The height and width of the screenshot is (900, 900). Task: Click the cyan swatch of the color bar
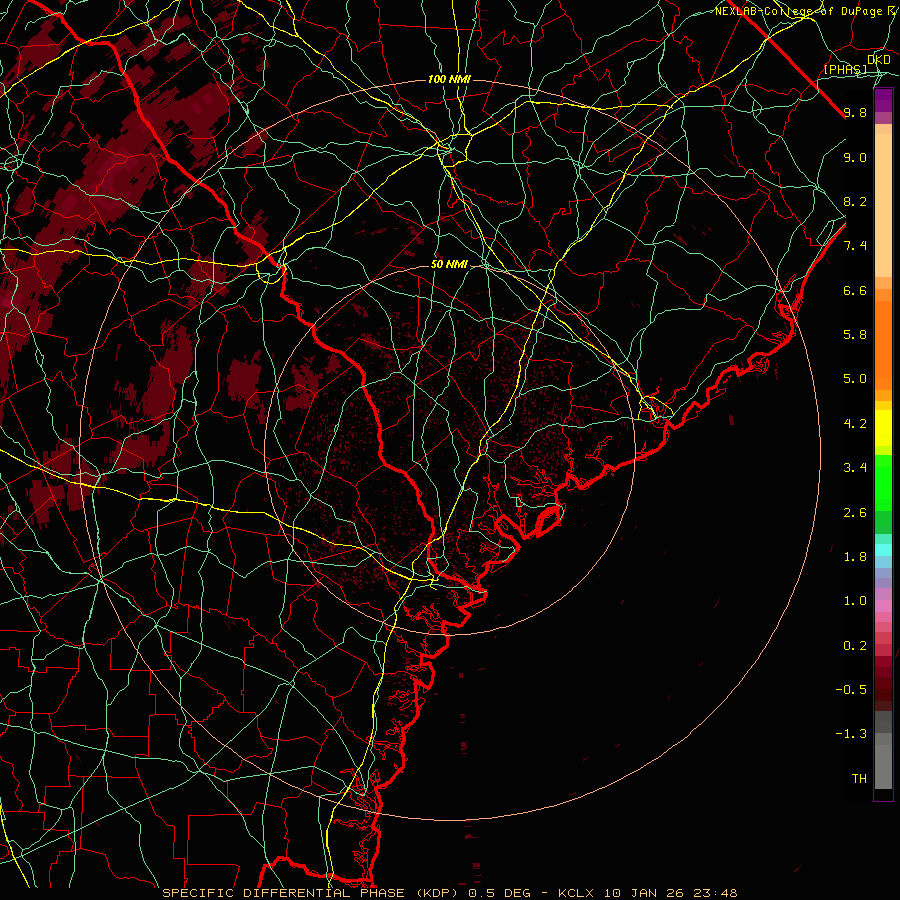tap(883, 550)
